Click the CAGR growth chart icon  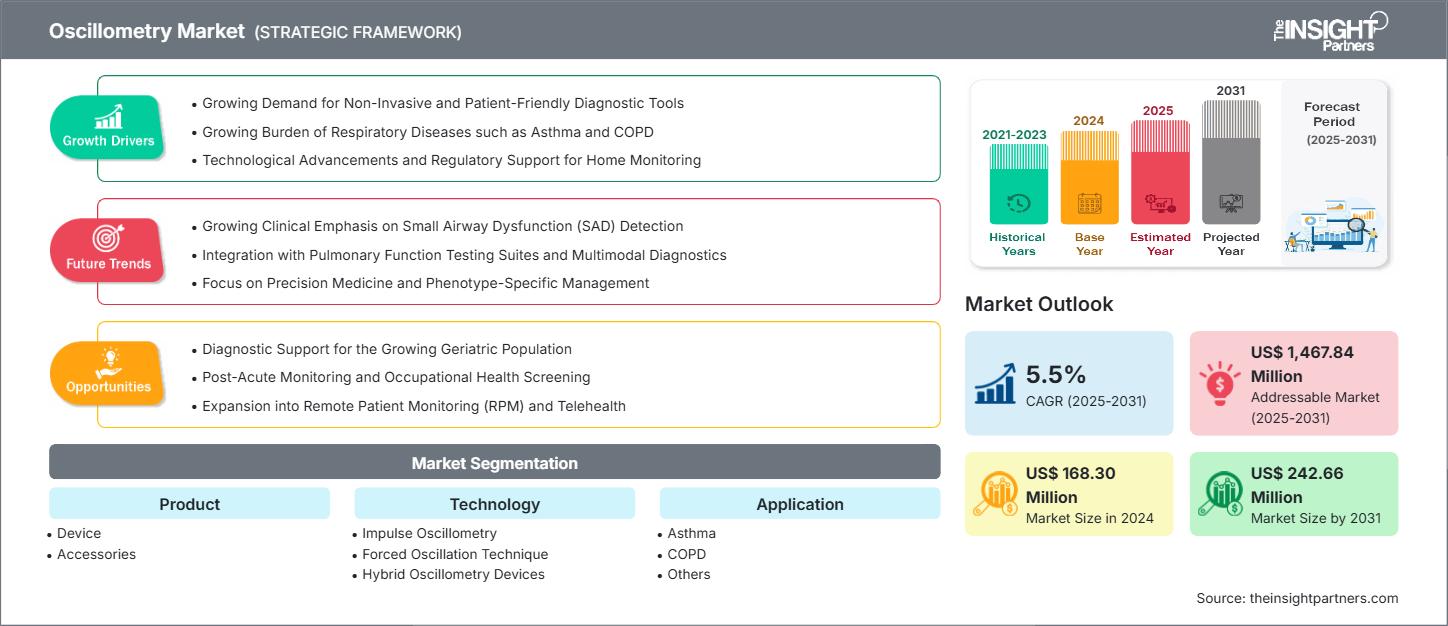tap(996, 383)
